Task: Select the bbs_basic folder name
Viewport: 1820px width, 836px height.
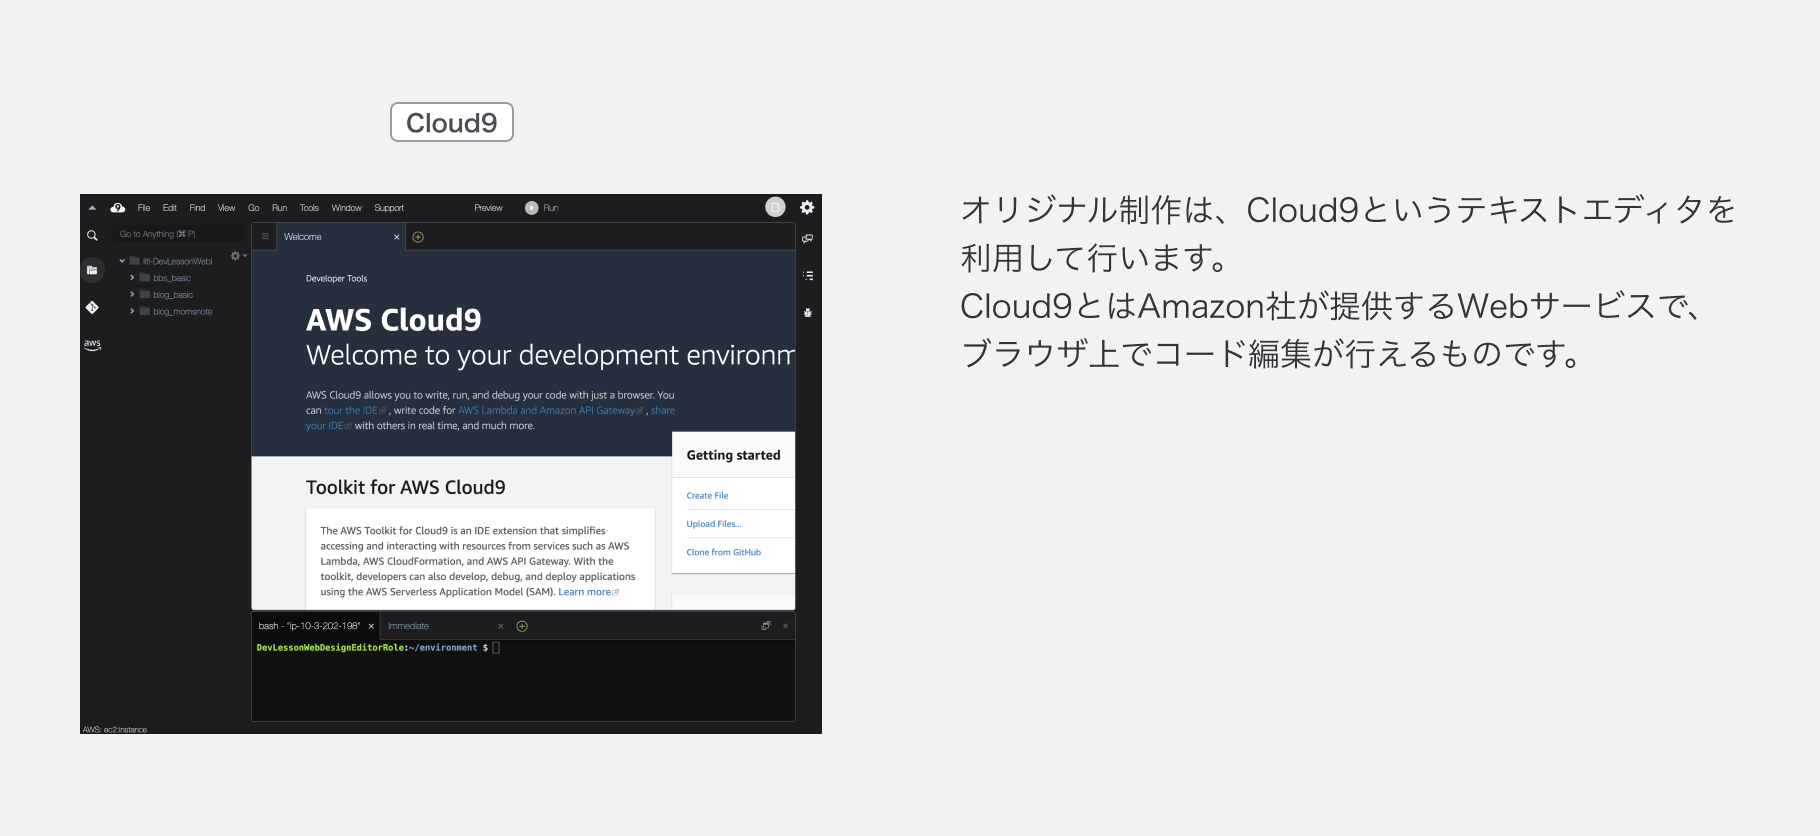Action: click(x=172, y=278)
